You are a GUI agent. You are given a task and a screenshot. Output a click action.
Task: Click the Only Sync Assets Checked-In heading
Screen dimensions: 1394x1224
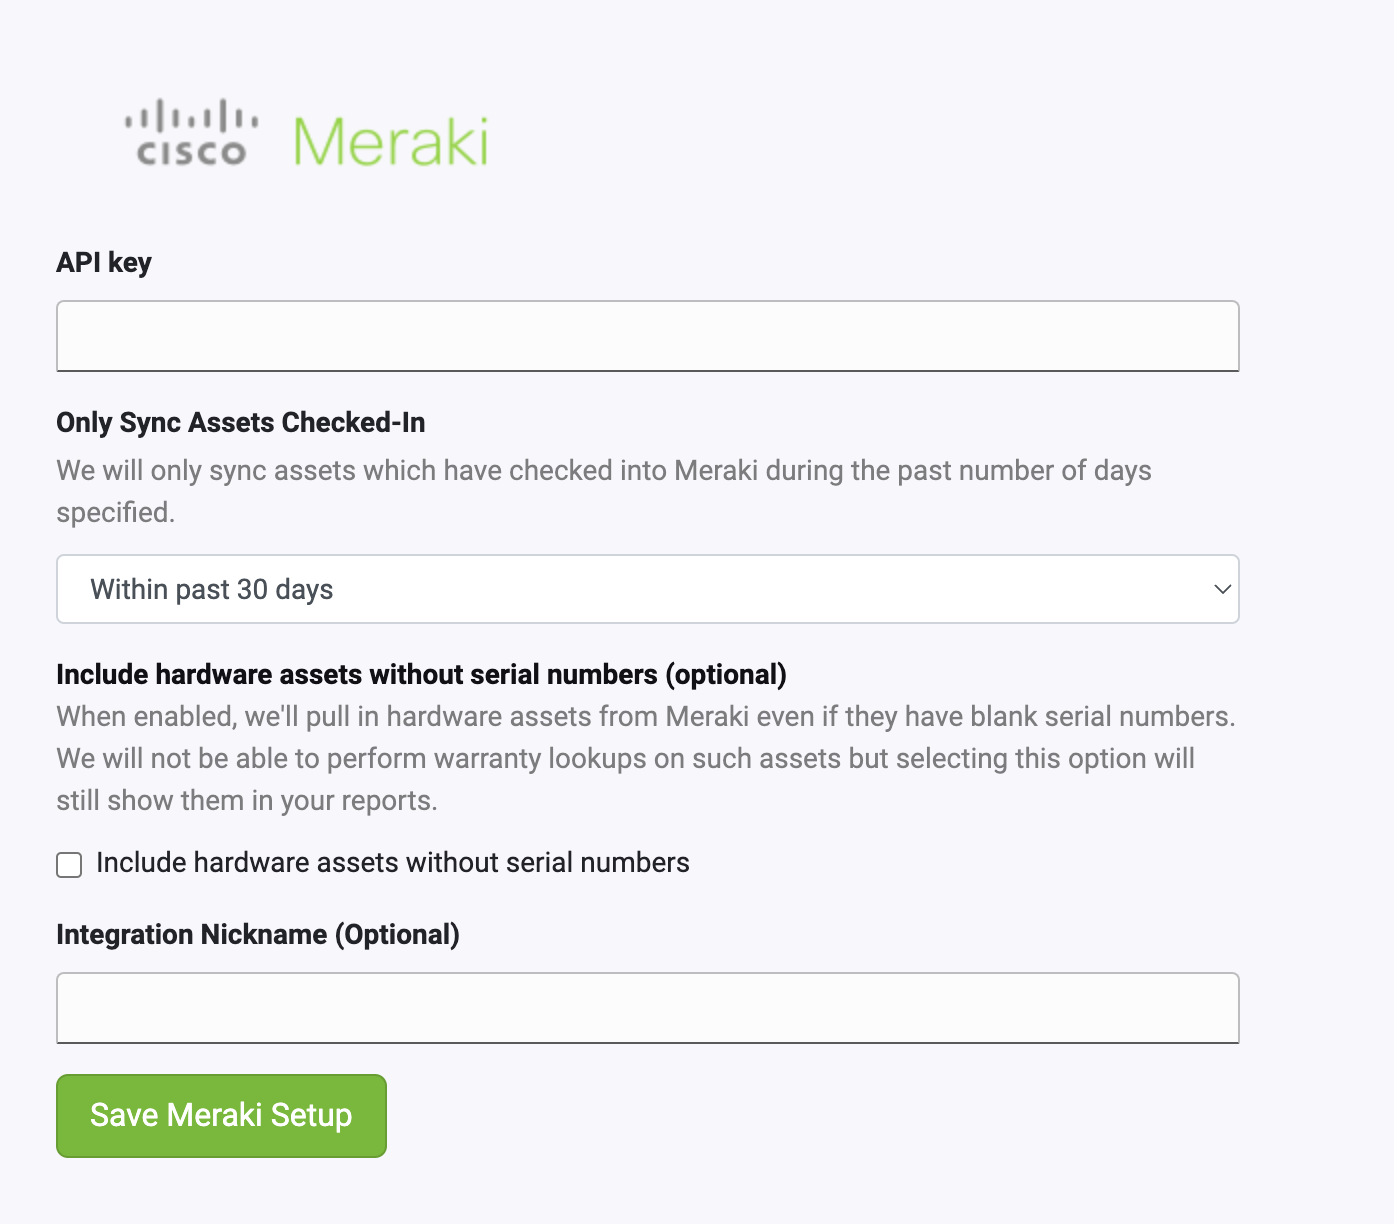240,423
